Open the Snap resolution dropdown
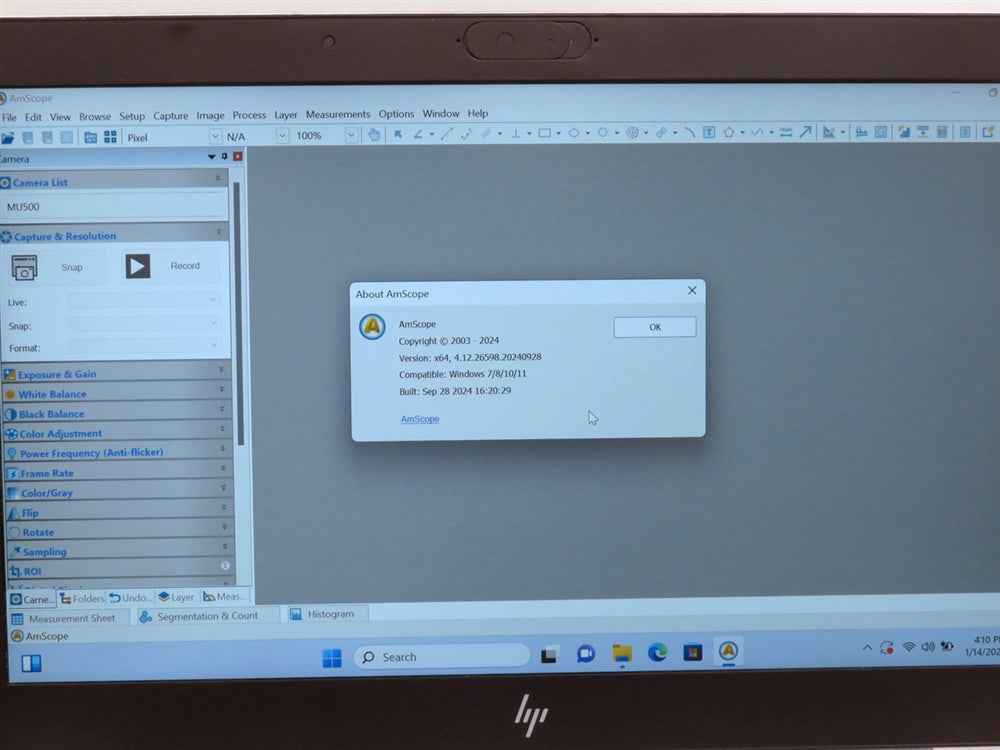Image resolution: width=1000 pixels, height=750 pixels. pyautogui.click(x=145, y=324)
